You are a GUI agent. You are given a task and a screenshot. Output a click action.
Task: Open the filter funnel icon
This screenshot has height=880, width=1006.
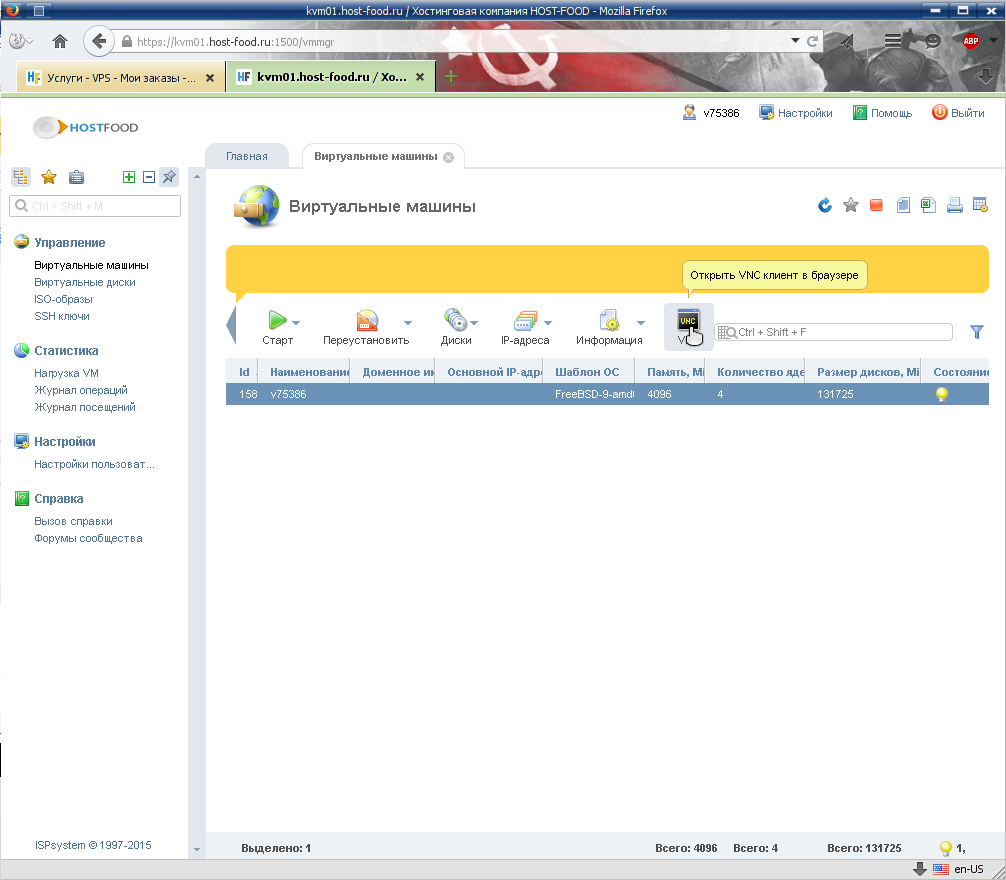pos(977,332)
